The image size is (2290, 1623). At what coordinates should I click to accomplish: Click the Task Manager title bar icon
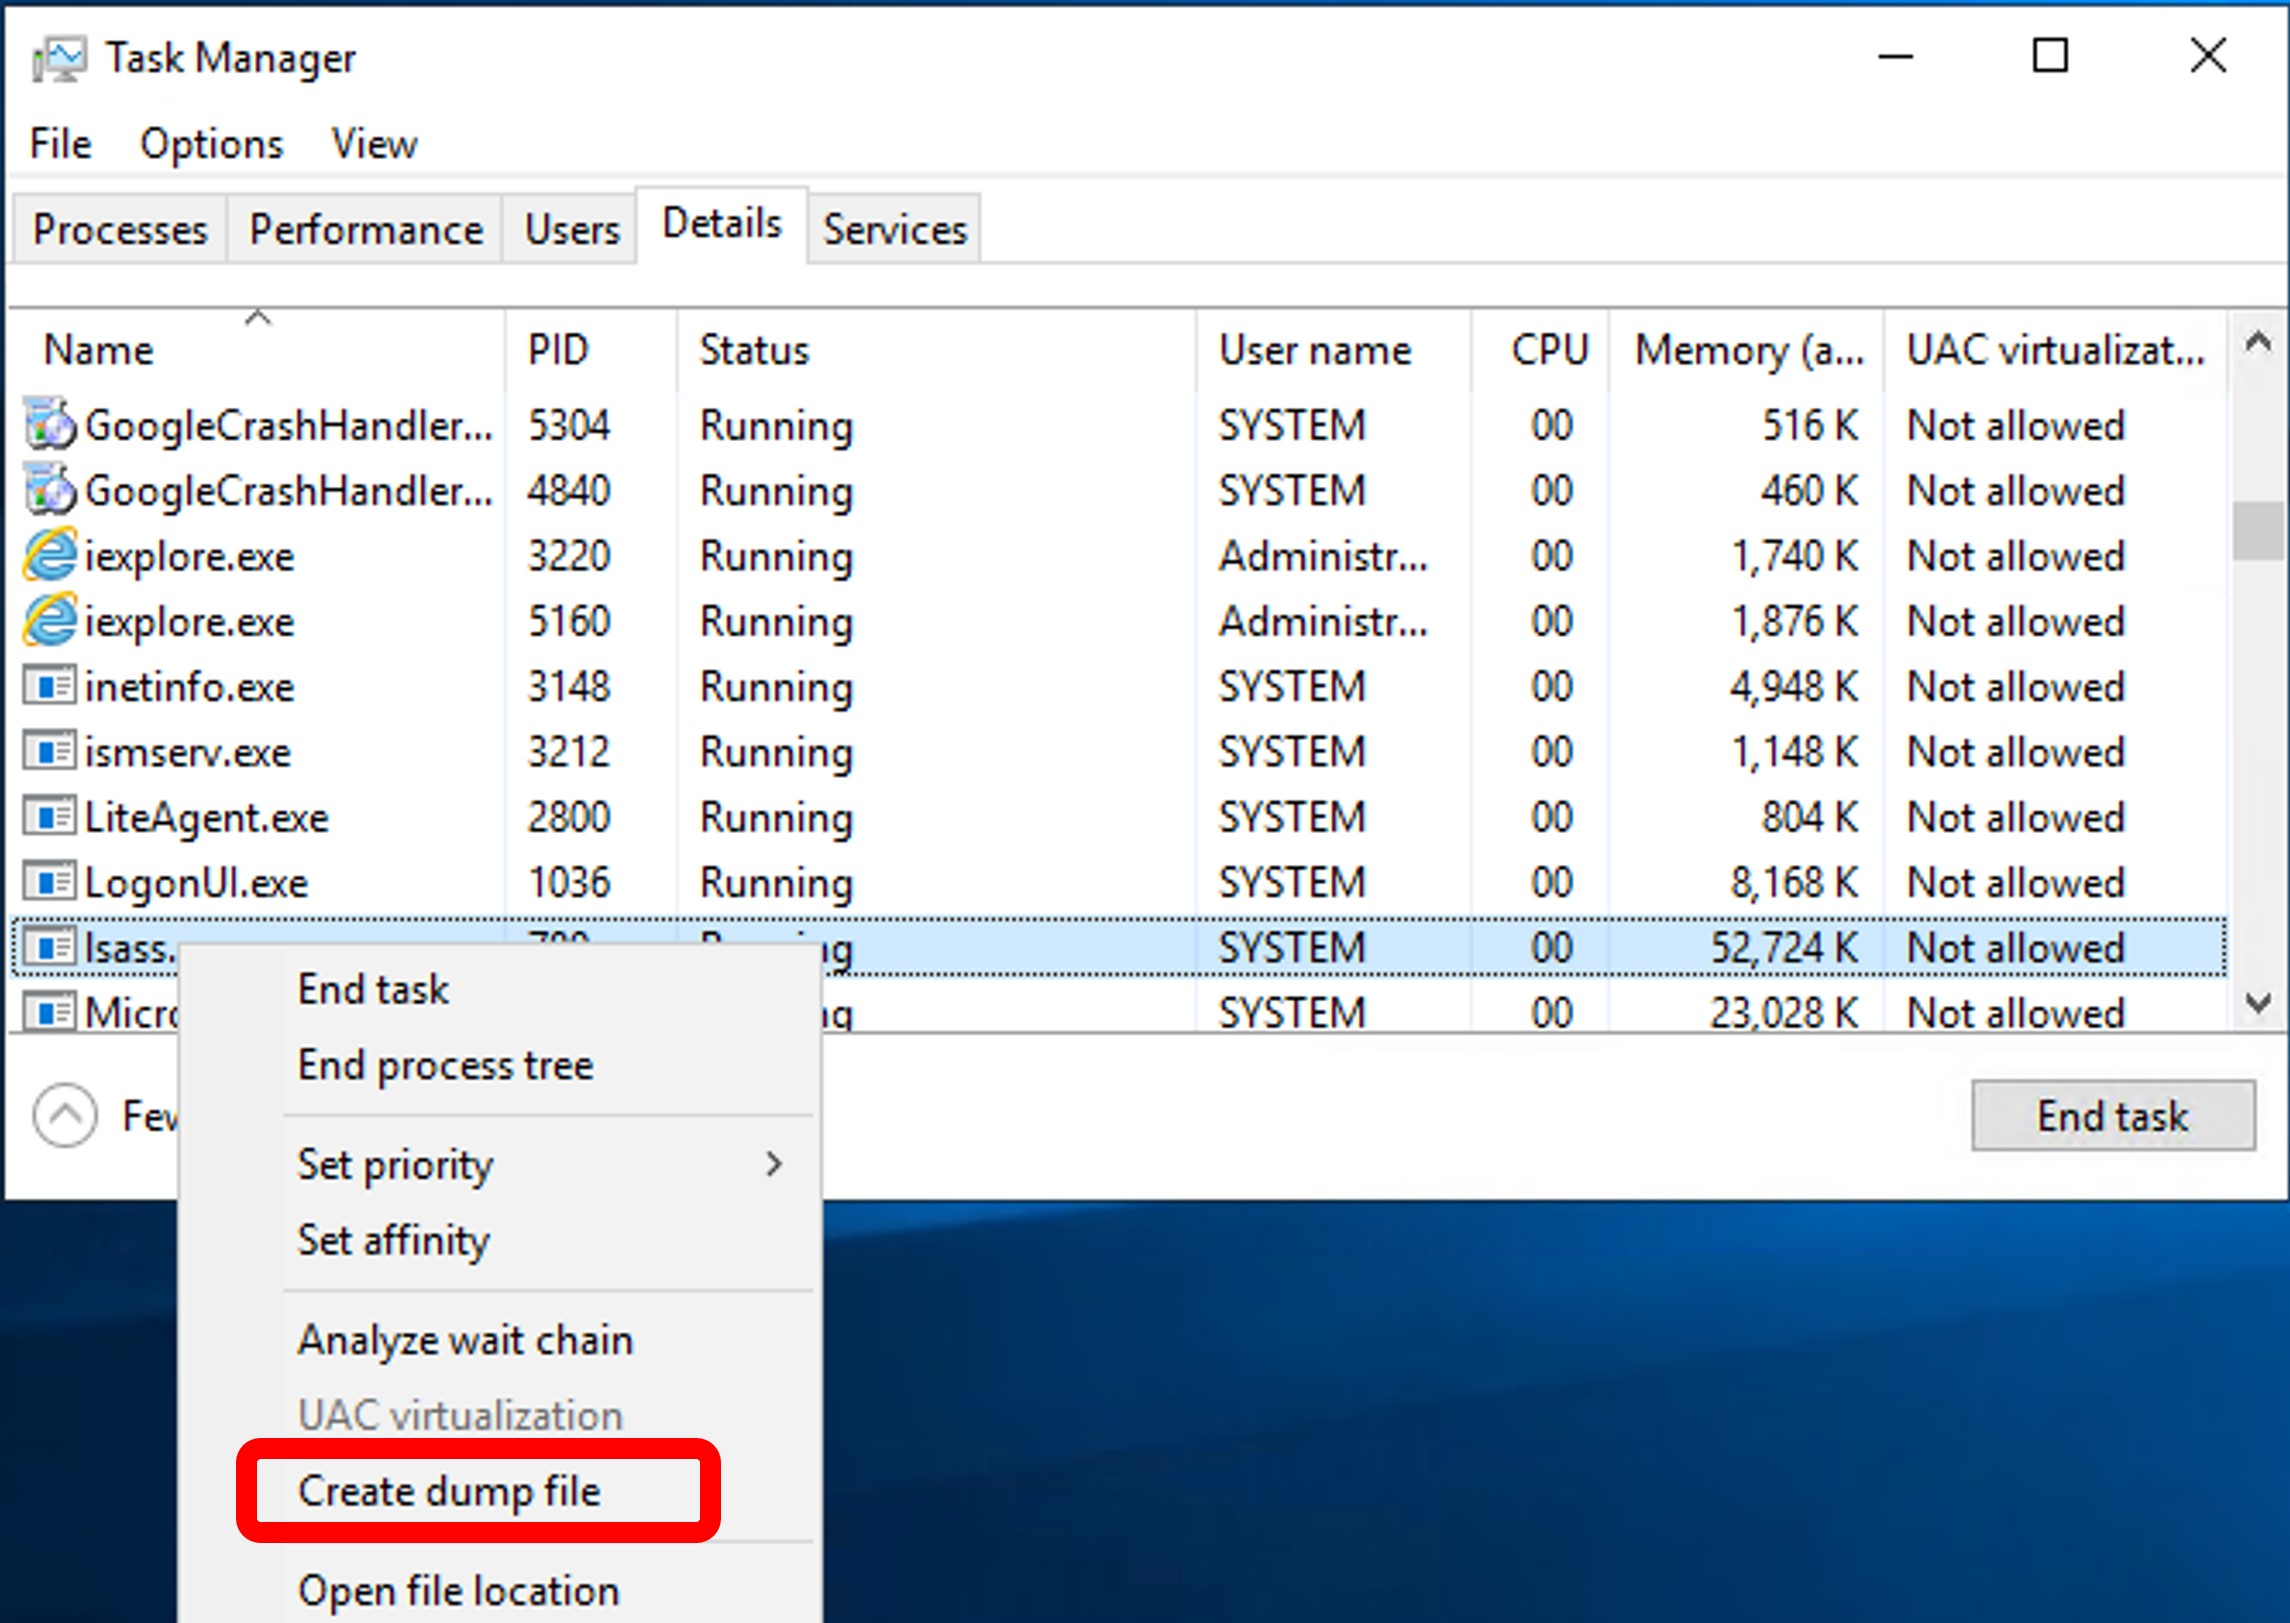click(58, 59)
